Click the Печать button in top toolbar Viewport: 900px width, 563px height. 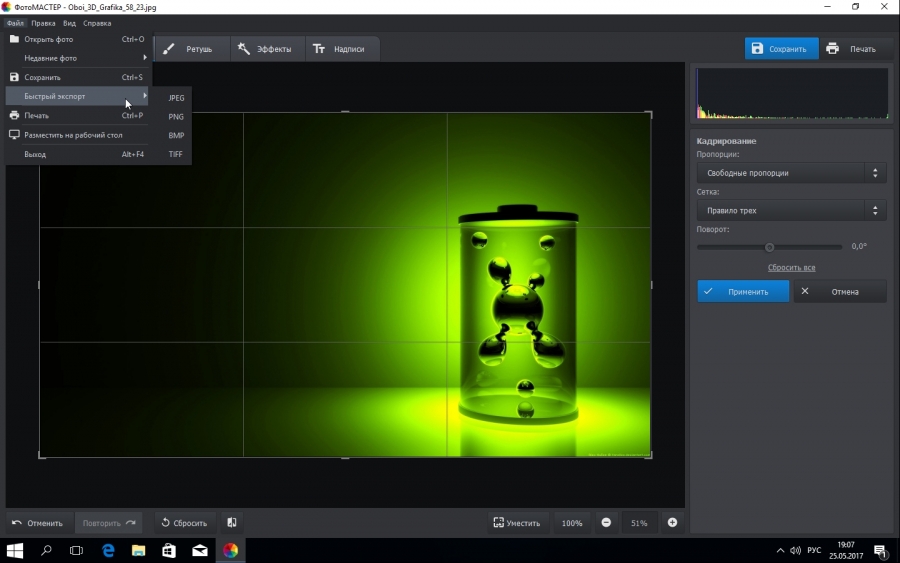pos(852,48)
